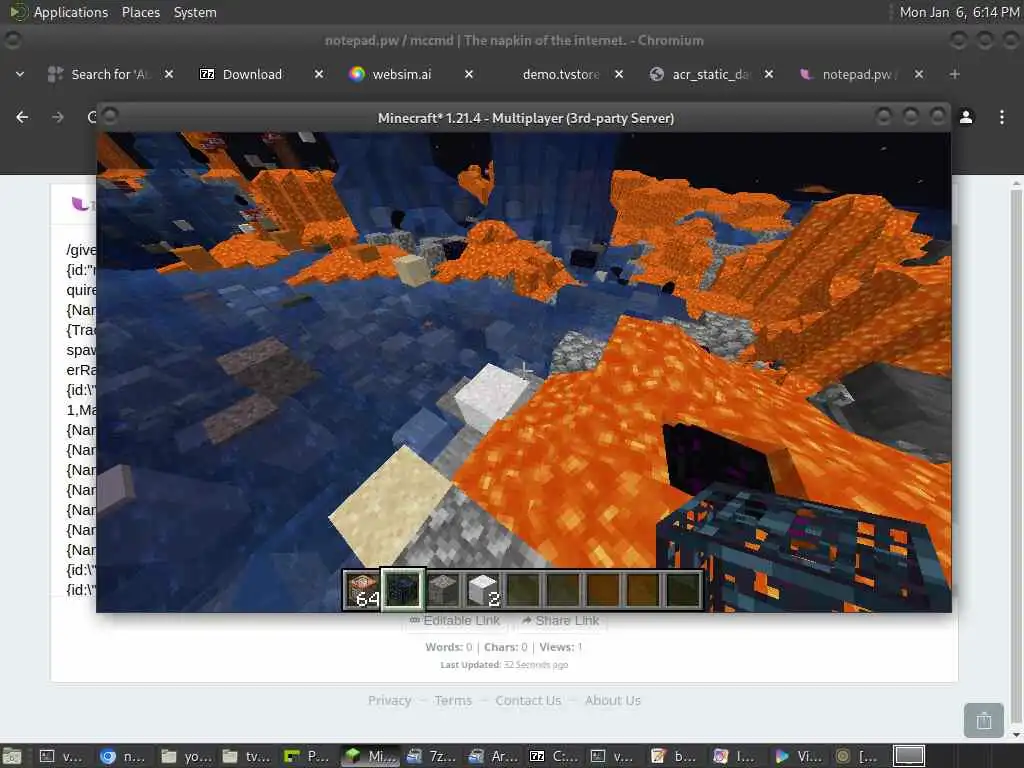Switch to the '[...' taskbar item
1024x768 pixels.
pyautogui.click(x=859, y=756)
